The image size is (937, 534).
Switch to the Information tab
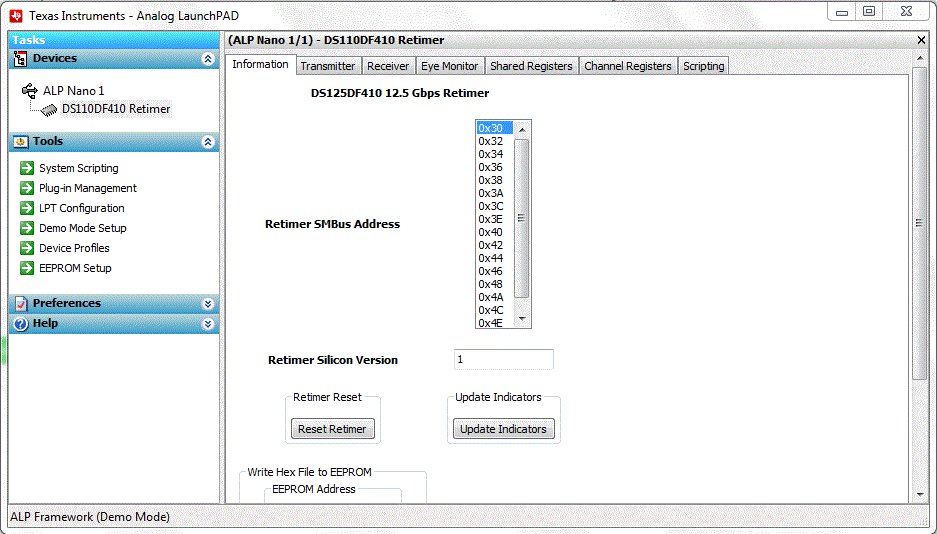261,64
